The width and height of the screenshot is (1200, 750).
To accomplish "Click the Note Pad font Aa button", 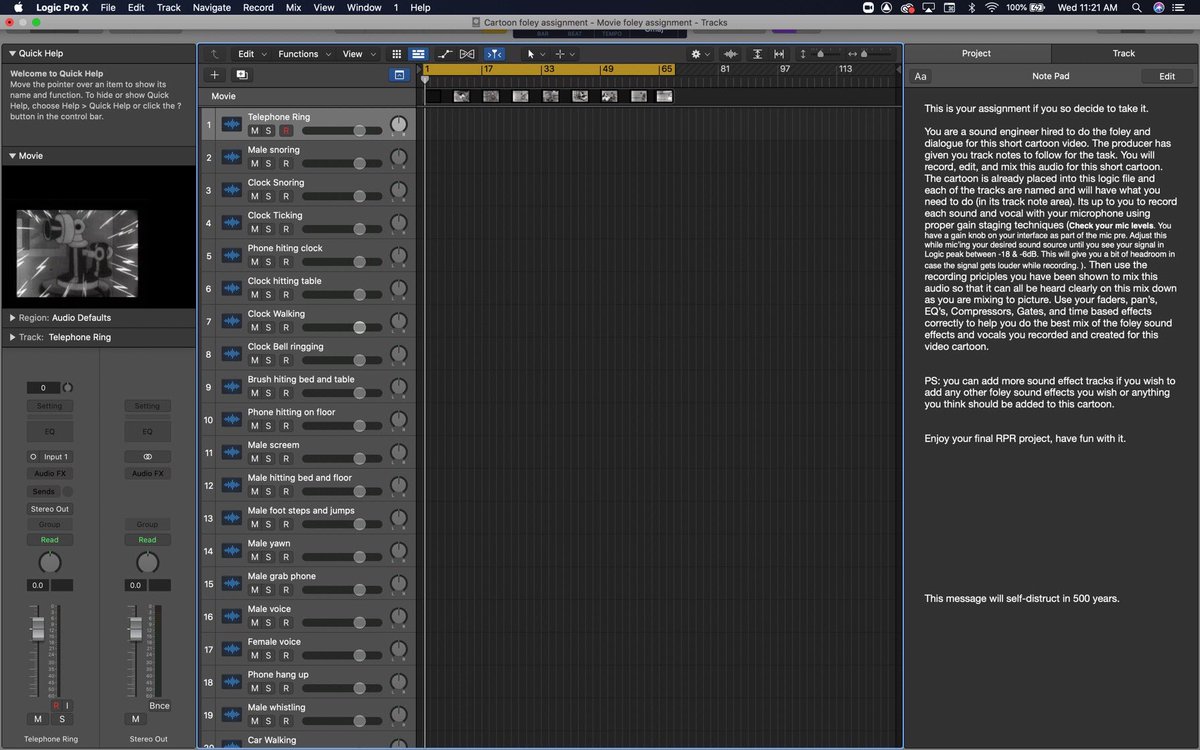I will pyautogui.click(x=921, y=76).
